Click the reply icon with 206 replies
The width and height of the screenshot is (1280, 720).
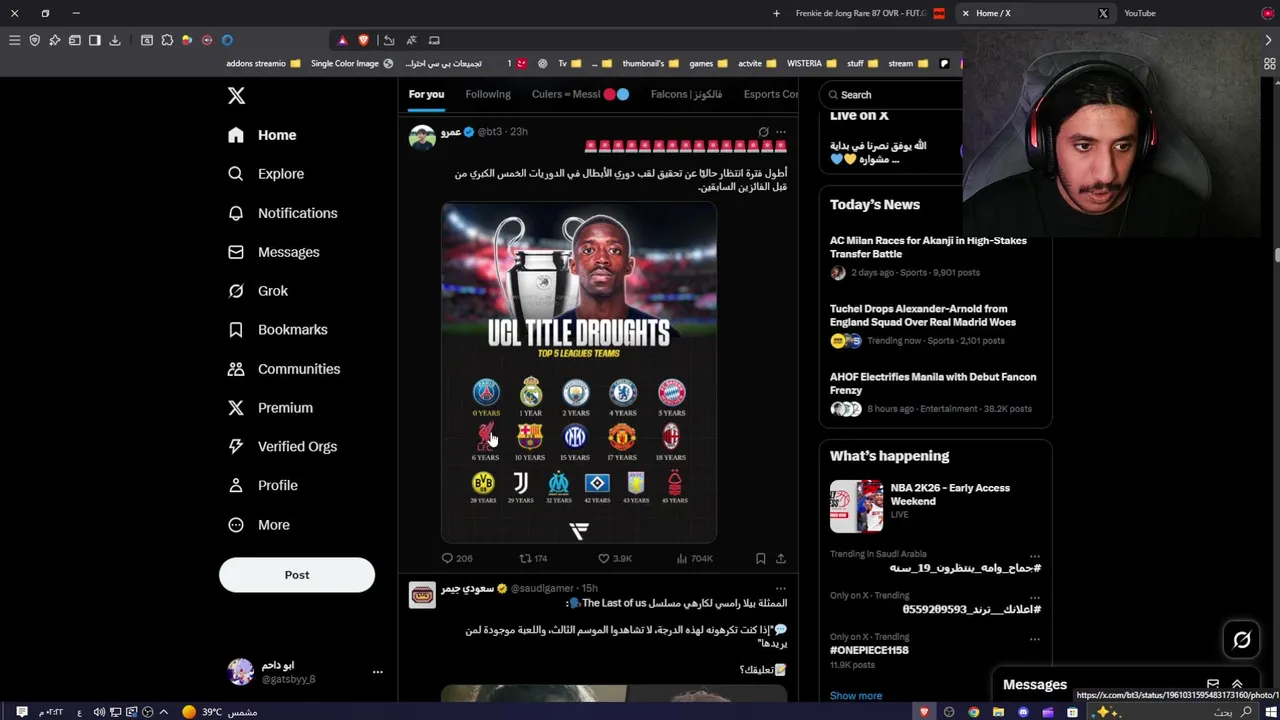(447, 558)
